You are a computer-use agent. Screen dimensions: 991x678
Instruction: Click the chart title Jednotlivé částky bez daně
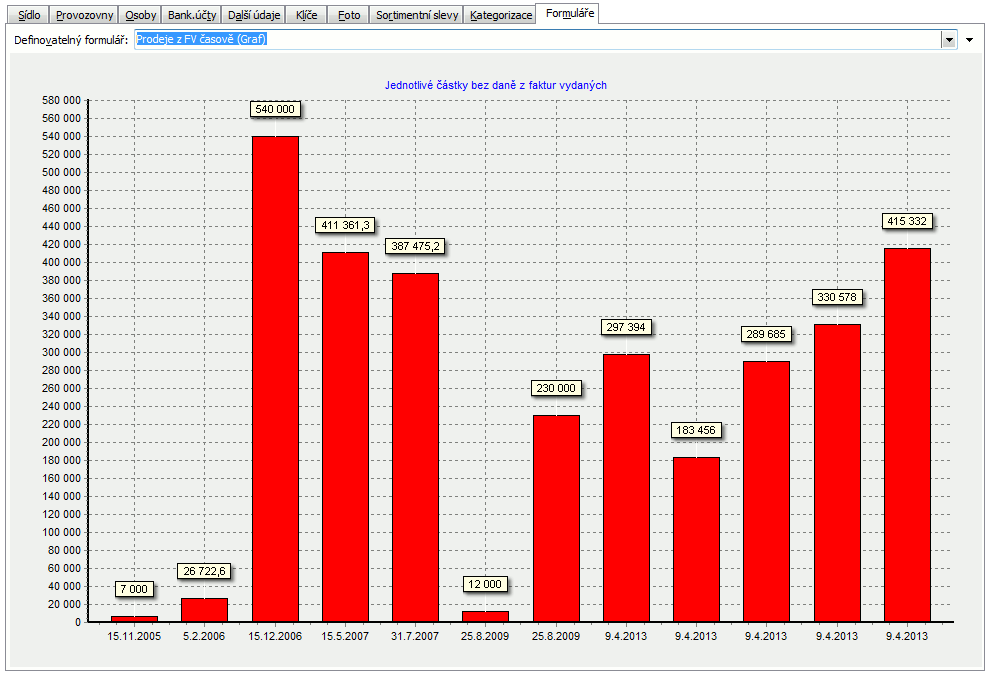(496, 85)
